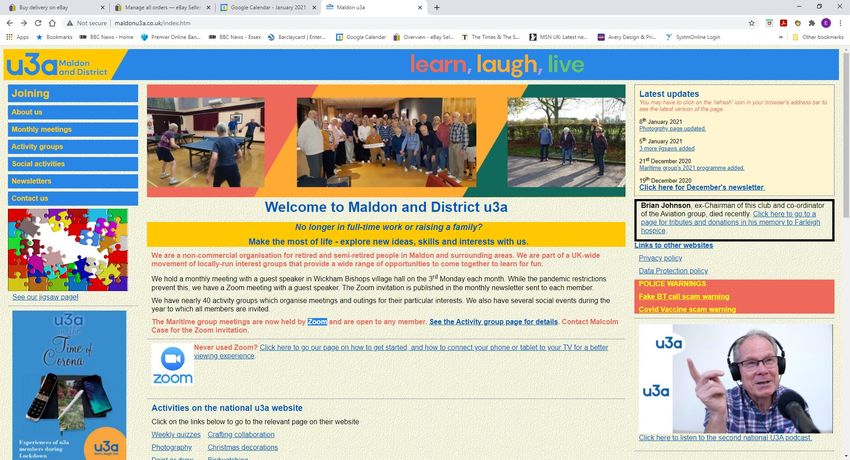Open the Crafting collaboration link
Image resolution: width=850 pixels, height=460 pixels.
(x=241, y=435)
